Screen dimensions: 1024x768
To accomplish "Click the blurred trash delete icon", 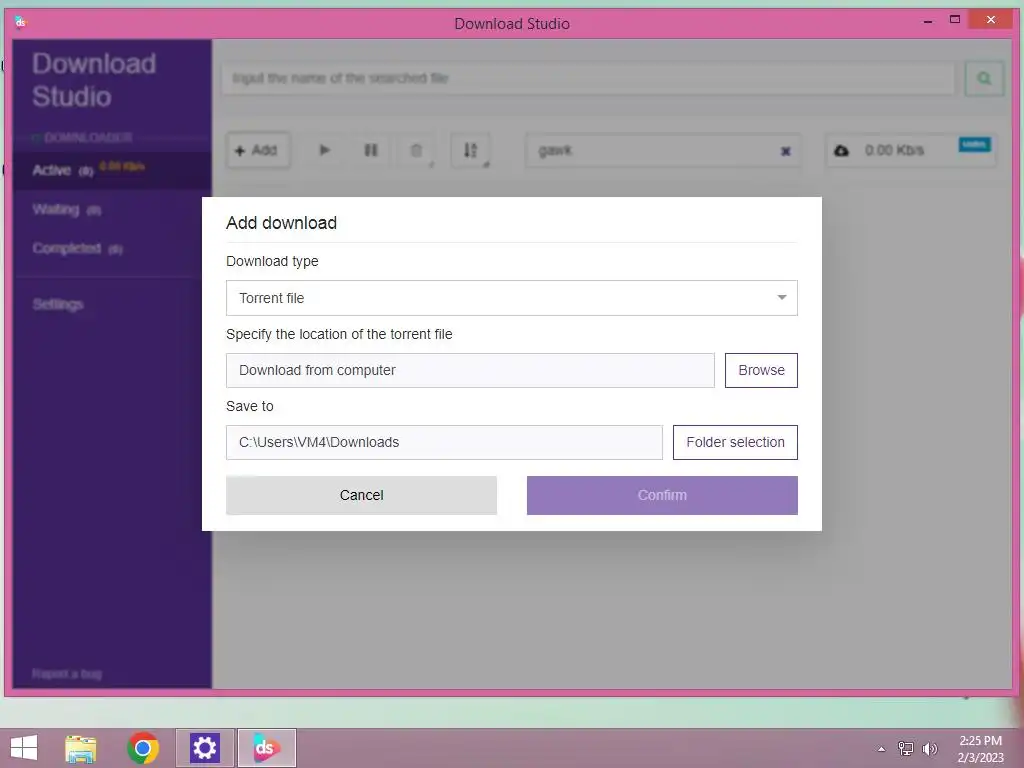I will [416, 150].
